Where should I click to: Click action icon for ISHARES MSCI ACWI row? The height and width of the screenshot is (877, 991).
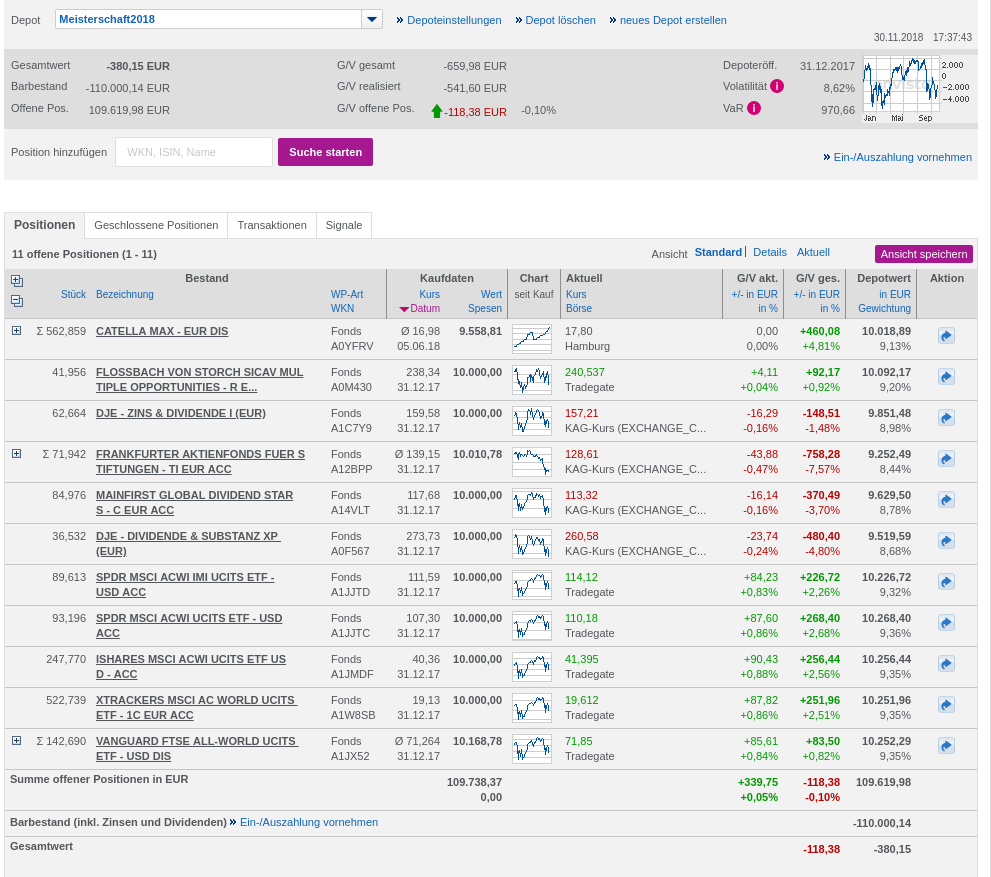[946, 664]
